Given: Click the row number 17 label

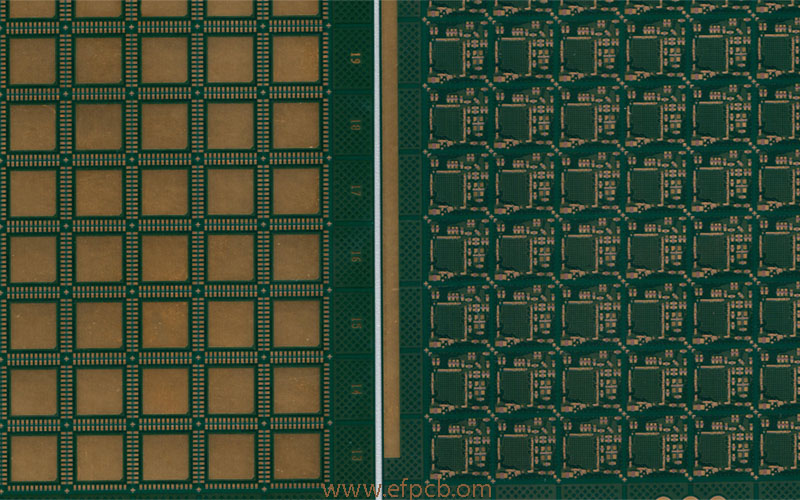Looking at the screenshot, I should (355, 191).
